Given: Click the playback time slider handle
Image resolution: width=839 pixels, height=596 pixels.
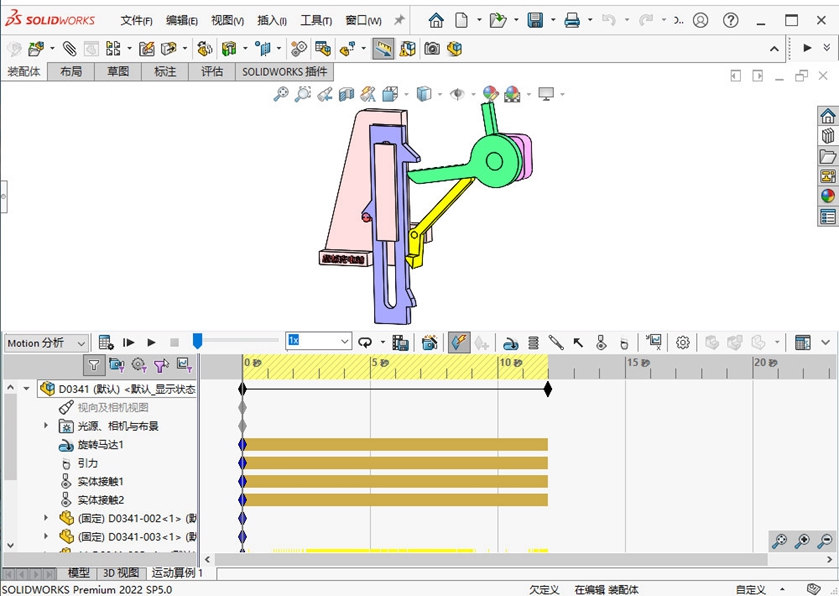Looking at the screenshot, I should (x=198, y=341).
